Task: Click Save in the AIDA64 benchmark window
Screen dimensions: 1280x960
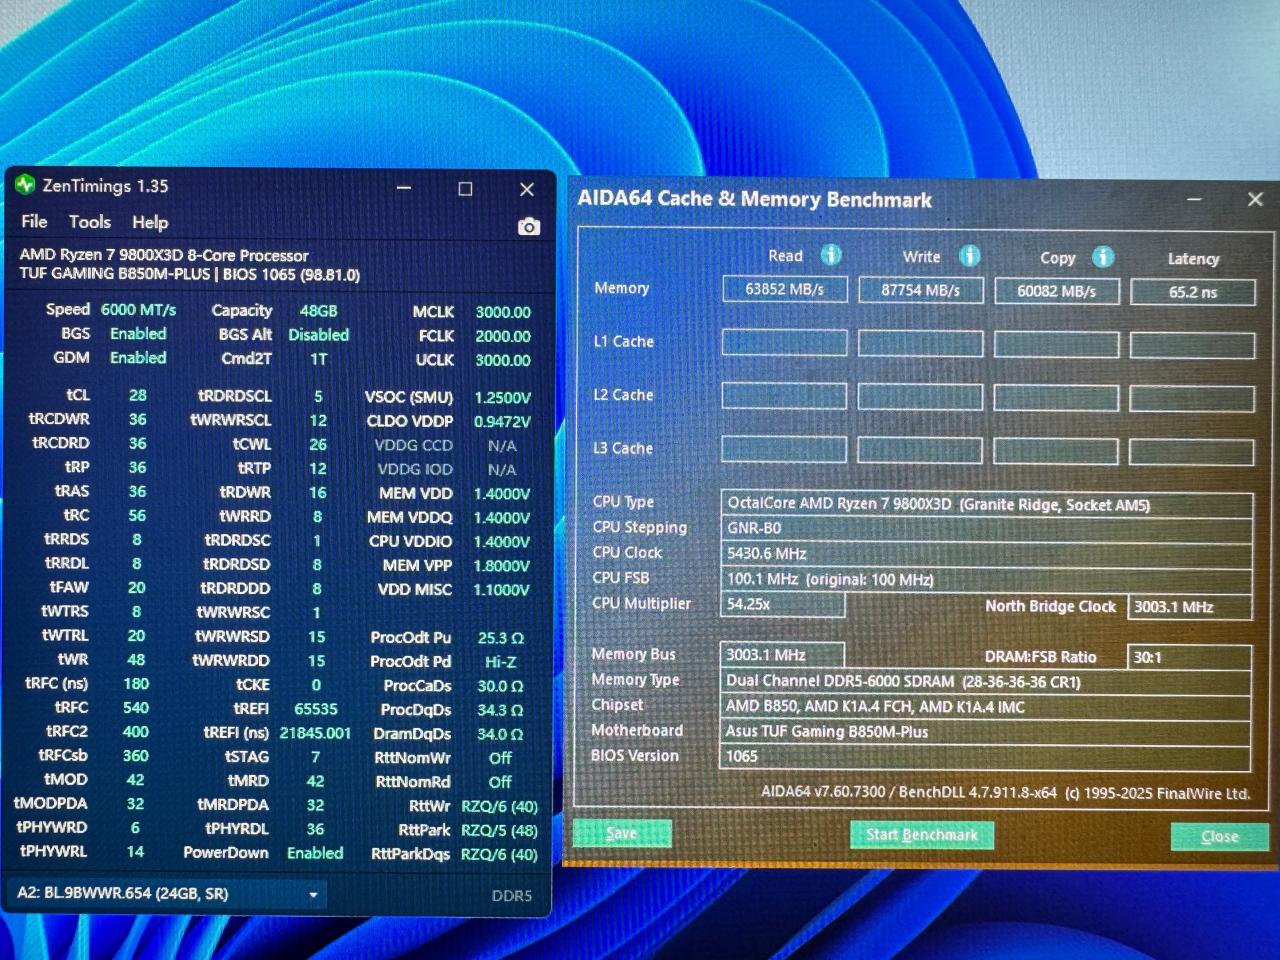Action: click(x=621, y=833)
